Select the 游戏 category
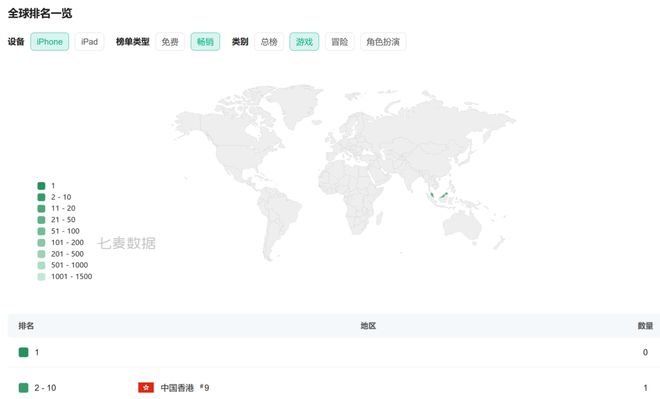 click(x=304, y=42)
